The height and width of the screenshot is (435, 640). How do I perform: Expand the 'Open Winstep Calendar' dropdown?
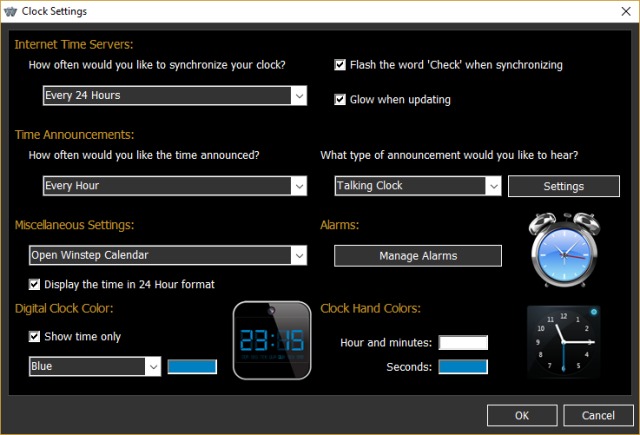click(x=167, y=255)
